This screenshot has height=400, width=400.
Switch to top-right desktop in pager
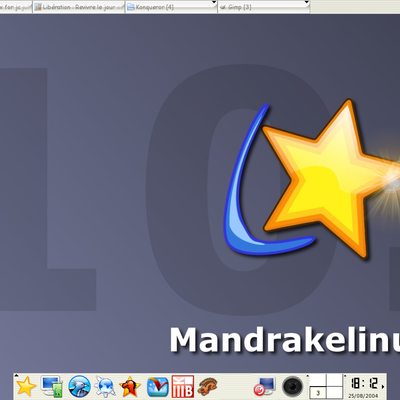click(334, 380)
